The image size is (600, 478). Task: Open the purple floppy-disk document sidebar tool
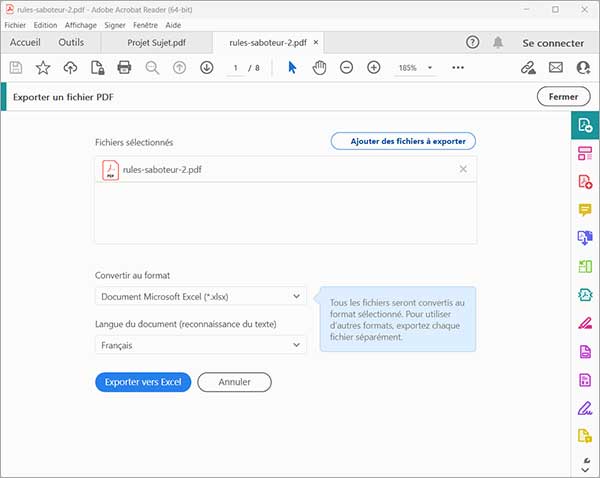point(585,380)
